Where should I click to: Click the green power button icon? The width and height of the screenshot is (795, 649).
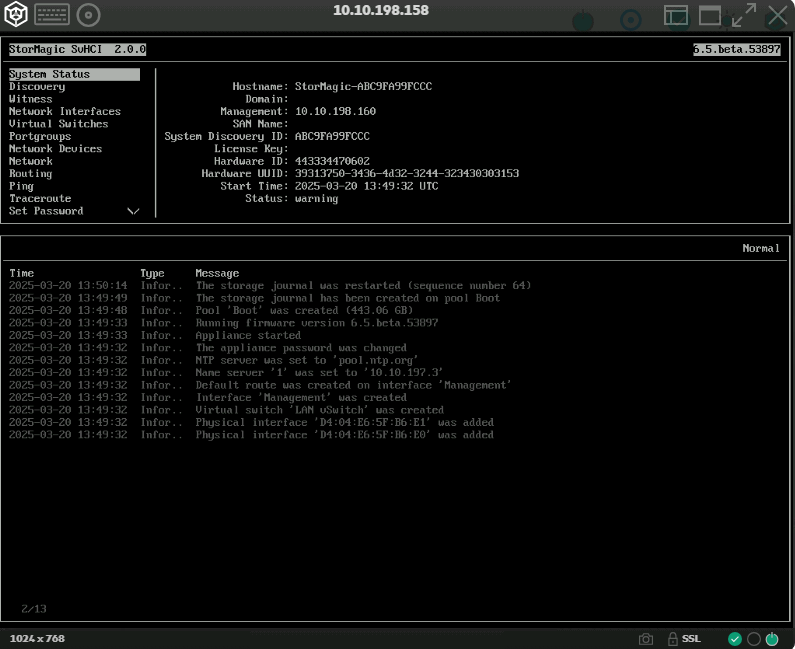click(x=772, y=639)
